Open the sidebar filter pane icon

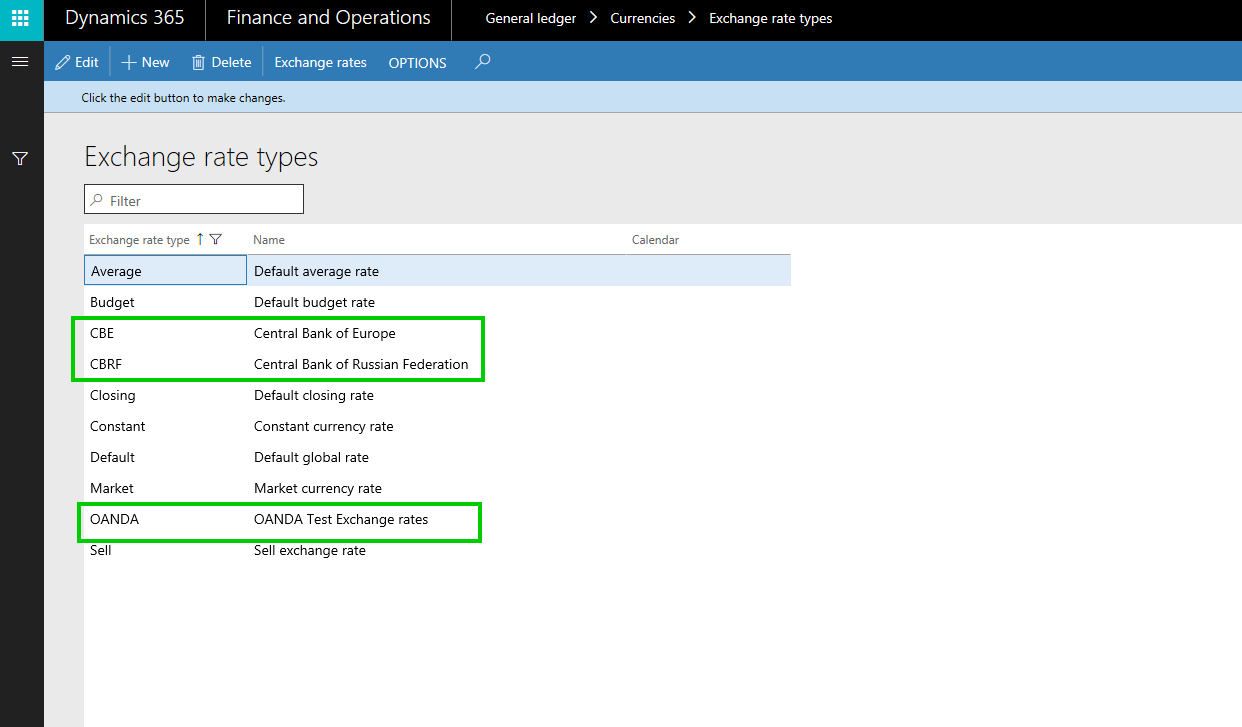[20, 158]
